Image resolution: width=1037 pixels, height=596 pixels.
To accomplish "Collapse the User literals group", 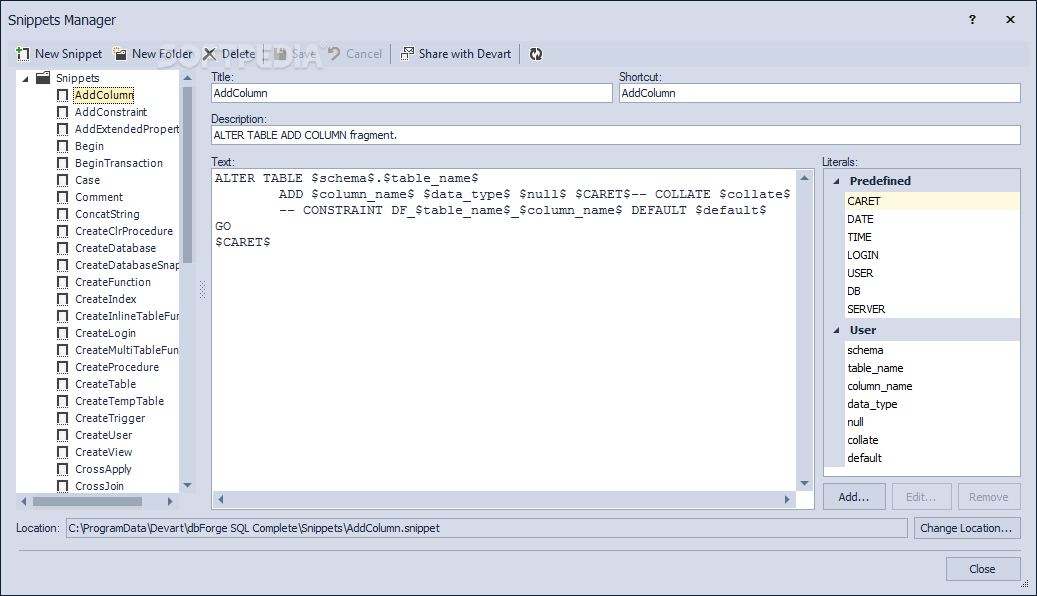I will [x=836, y=330].
